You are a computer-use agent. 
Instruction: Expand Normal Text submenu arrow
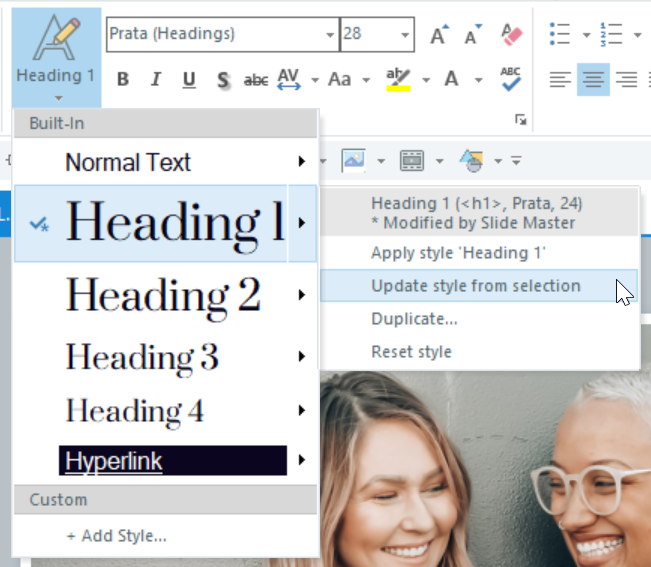pos(302,161)
